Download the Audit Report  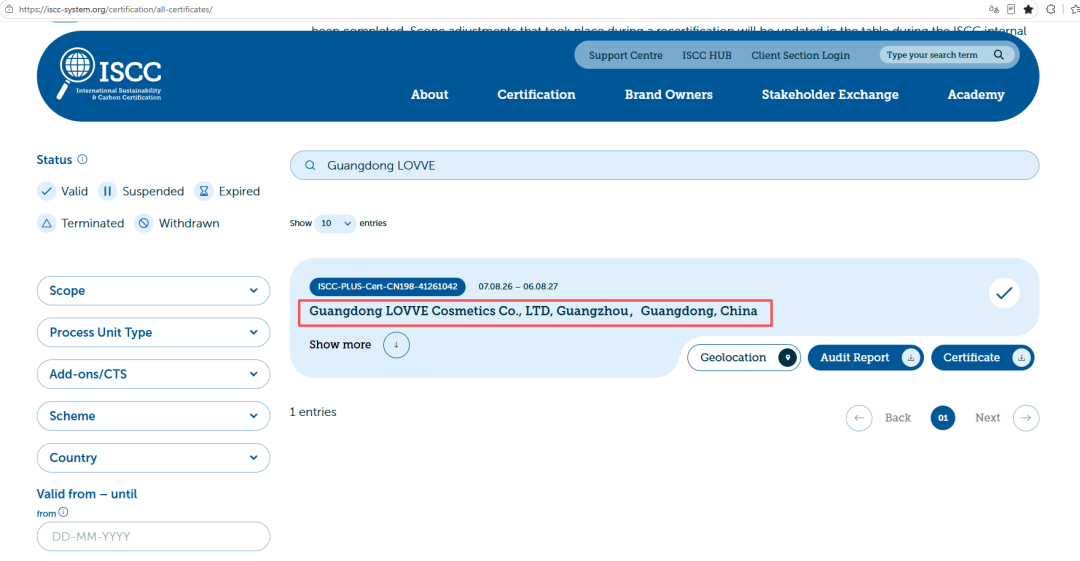(x=866, y=358)
